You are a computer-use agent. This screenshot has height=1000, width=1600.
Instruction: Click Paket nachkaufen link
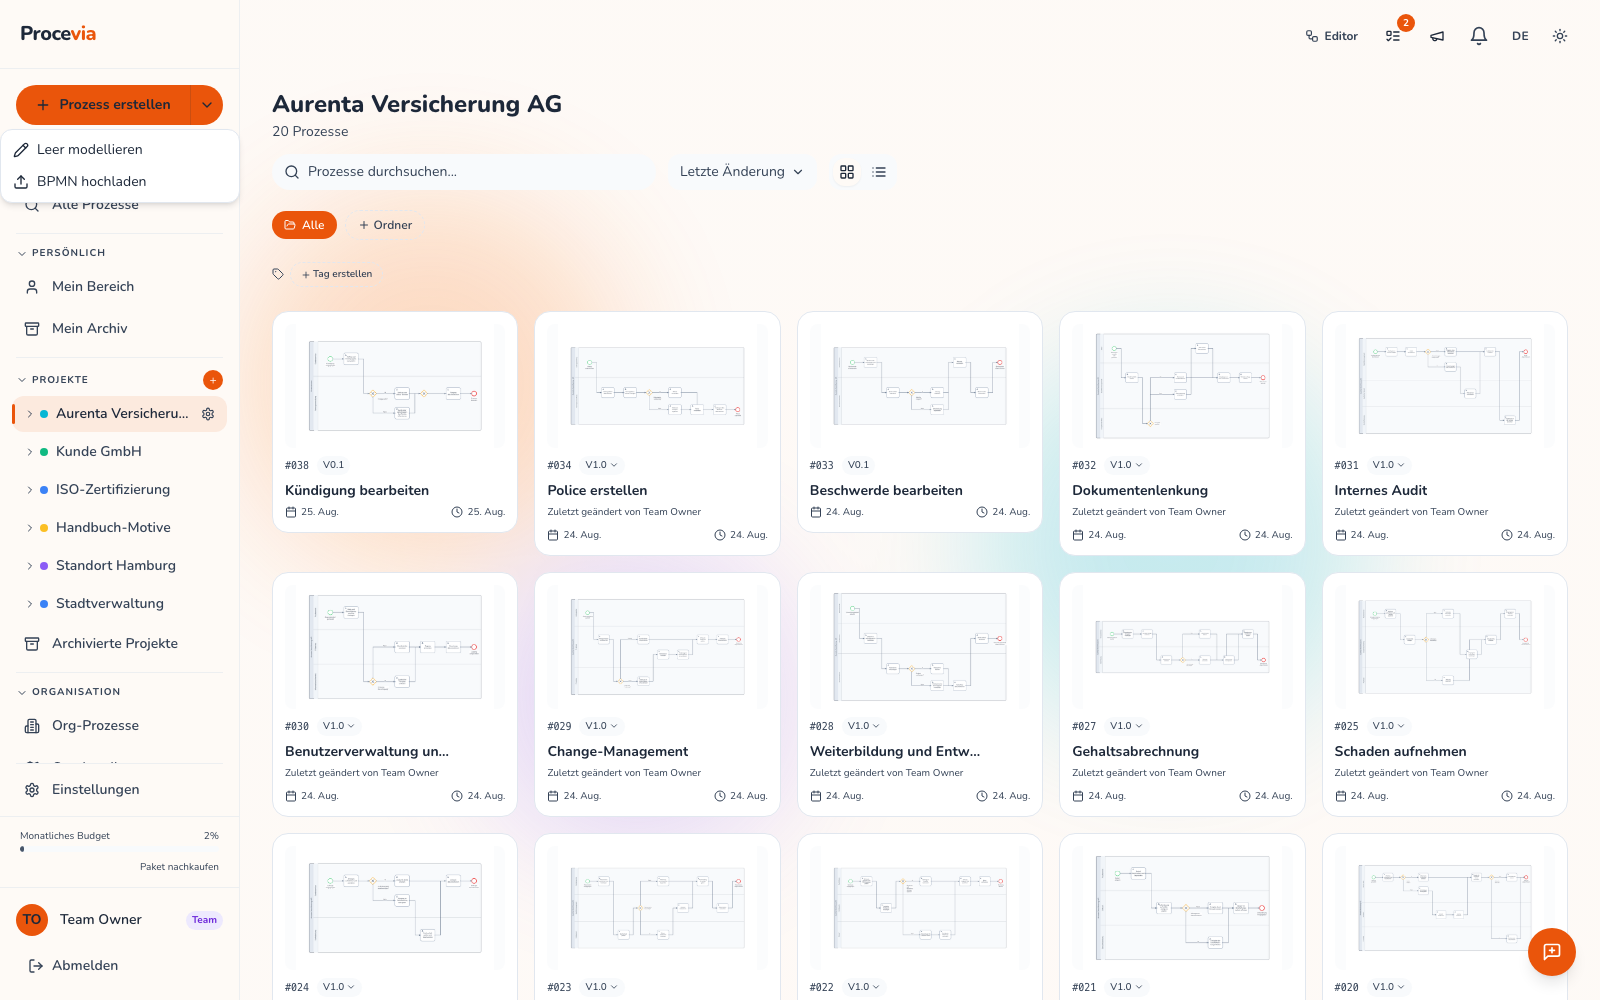point(179,867)
